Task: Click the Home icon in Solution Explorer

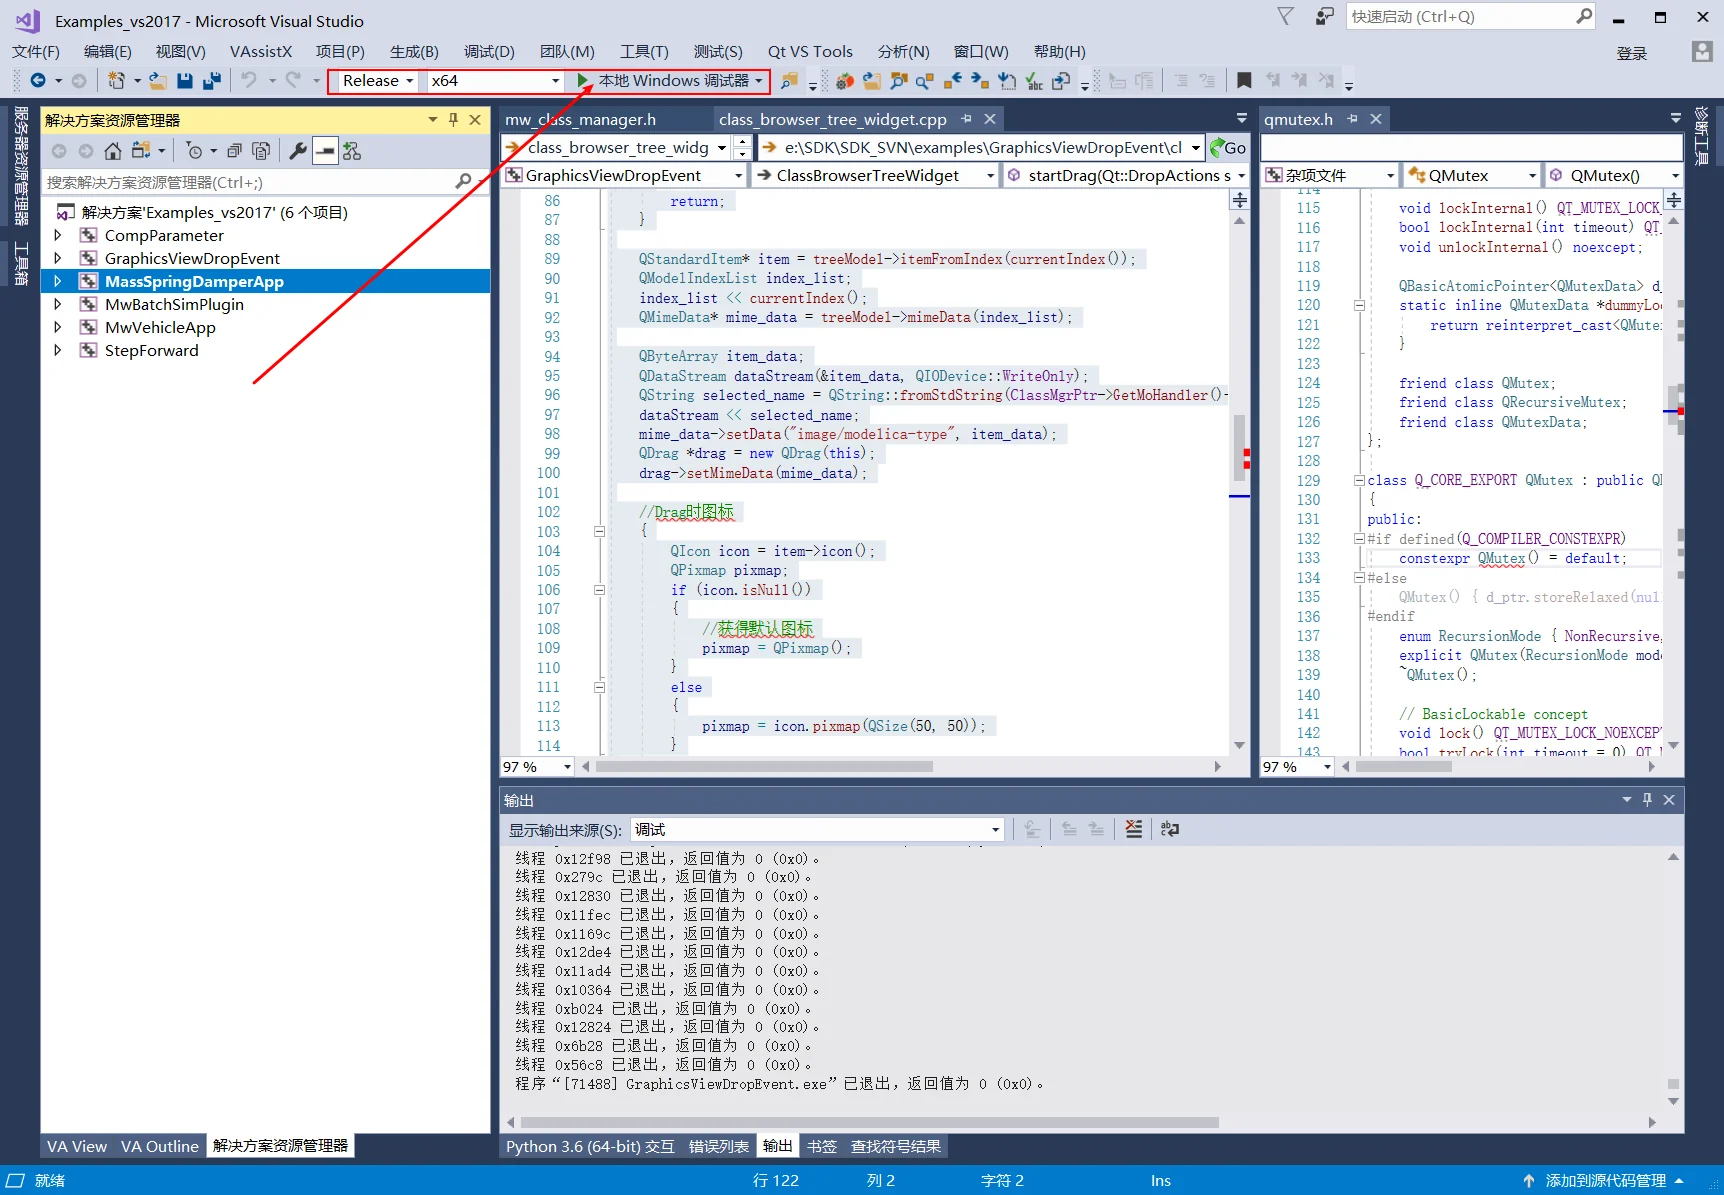Action: point(113,151)
